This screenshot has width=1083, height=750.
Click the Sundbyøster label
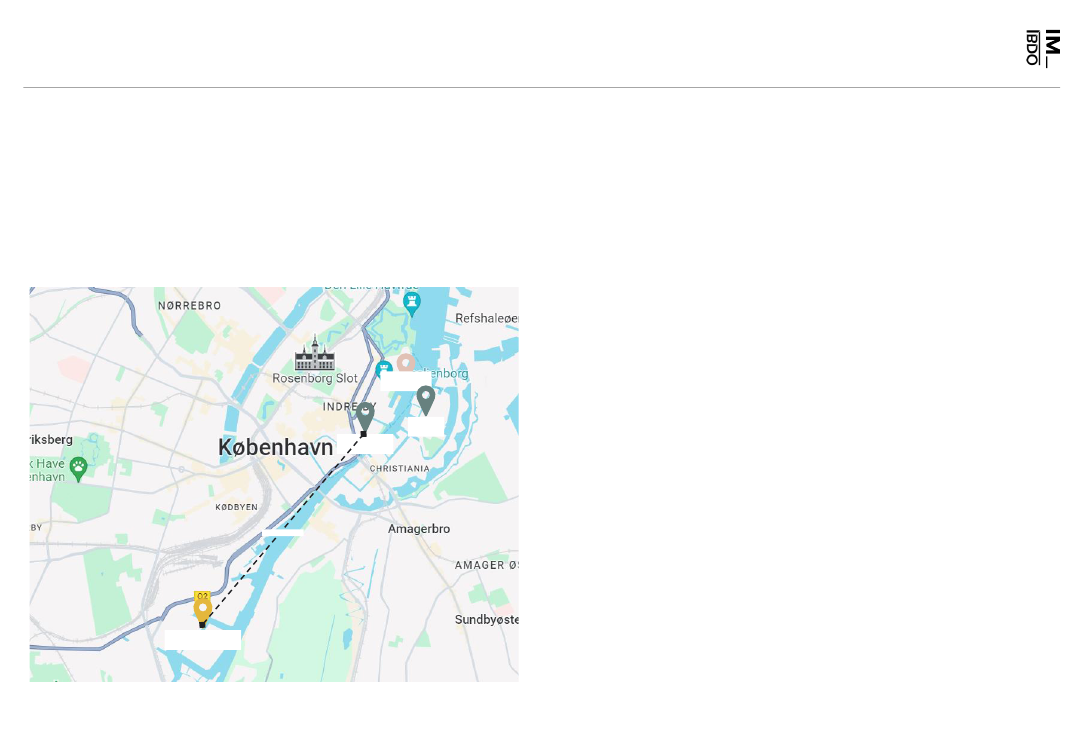click(486, 620)
